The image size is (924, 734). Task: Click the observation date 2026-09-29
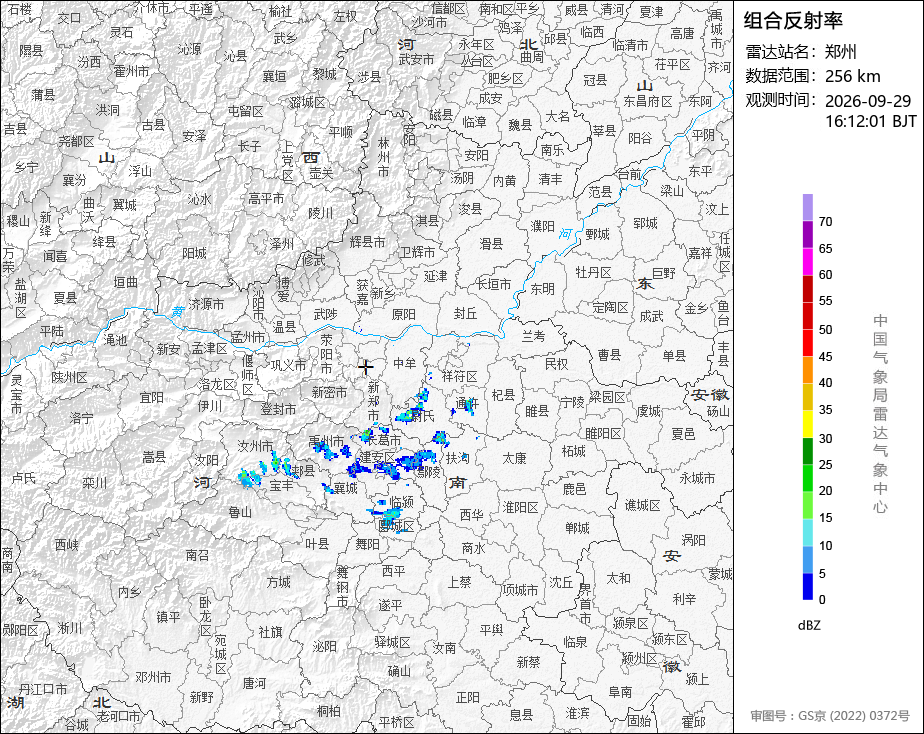[867, 101]
